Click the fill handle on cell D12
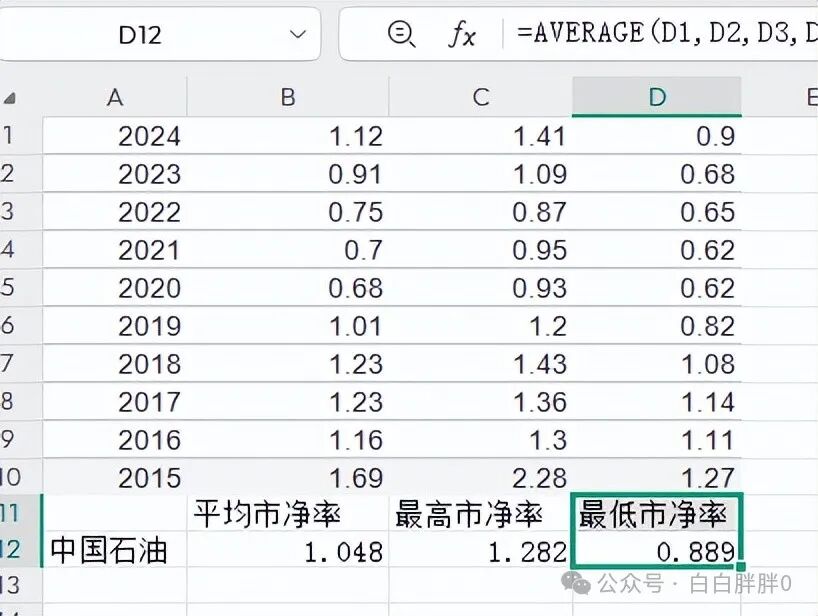The height and width of the screenshot is (616, 818). [x=741, y=566]
